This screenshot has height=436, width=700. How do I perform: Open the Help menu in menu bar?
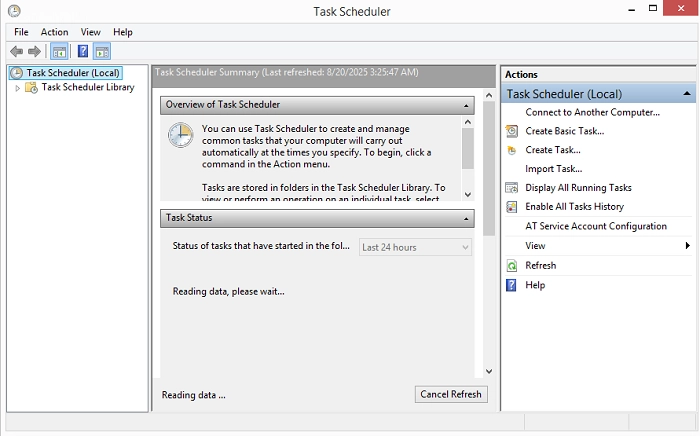[x=122, y=32]
